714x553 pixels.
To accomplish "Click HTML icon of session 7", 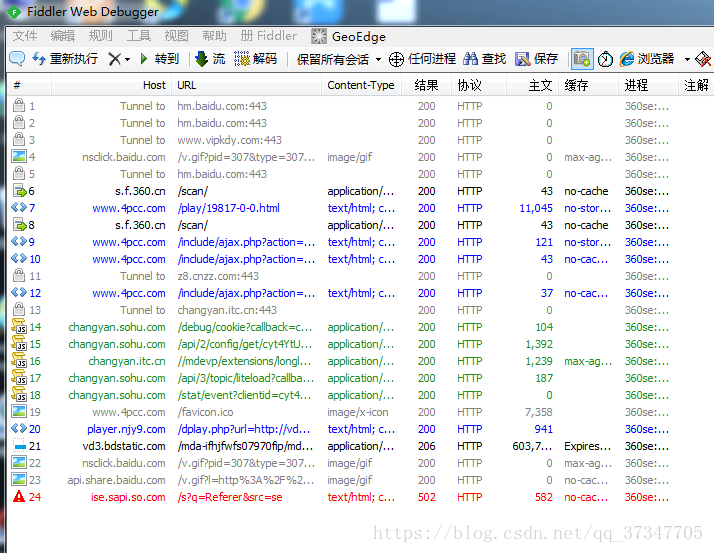I will point(19,208).
